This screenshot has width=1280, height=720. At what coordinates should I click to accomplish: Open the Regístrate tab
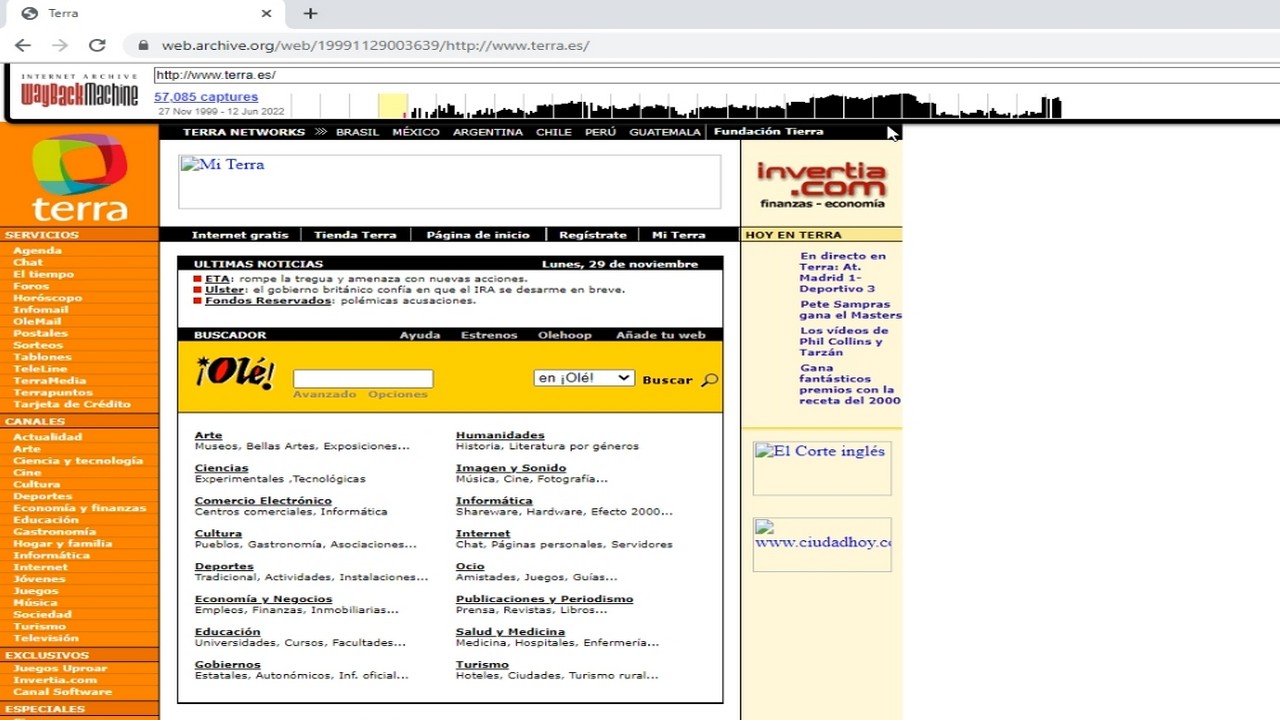pyautogui.click(x=593, y=235)
